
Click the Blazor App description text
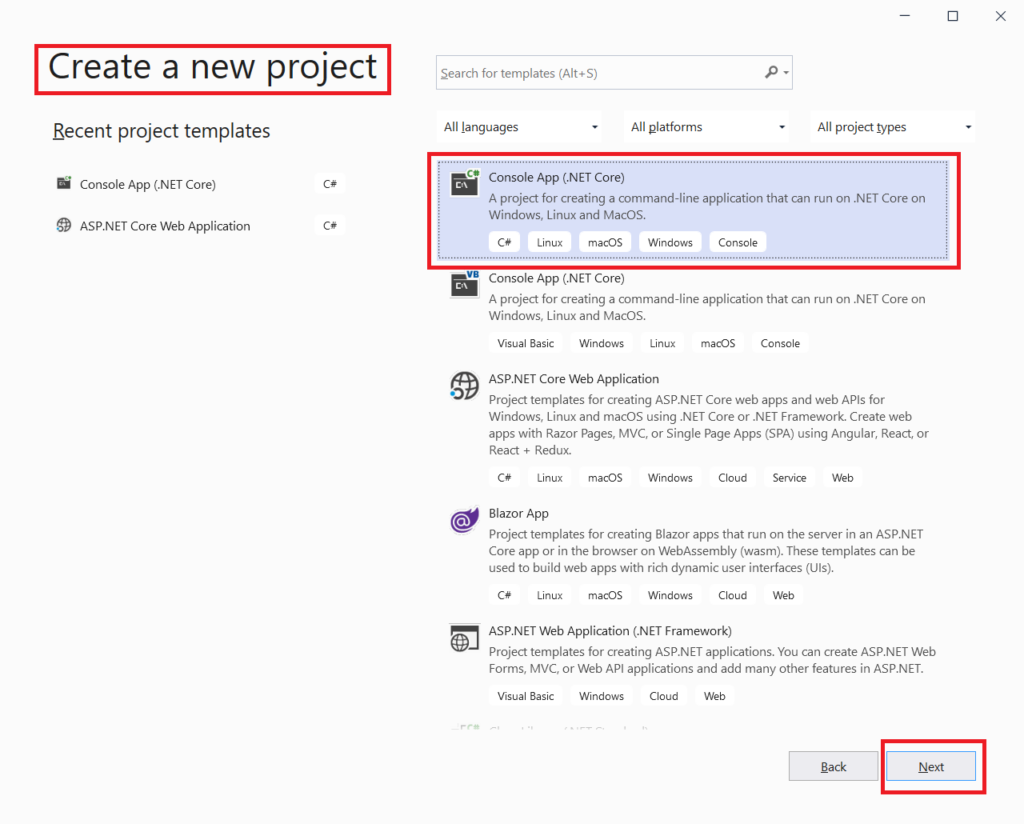point(706,550)
